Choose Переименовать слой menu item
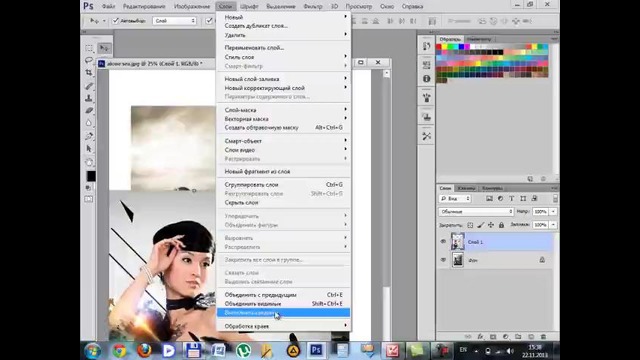 pos(284,48)
